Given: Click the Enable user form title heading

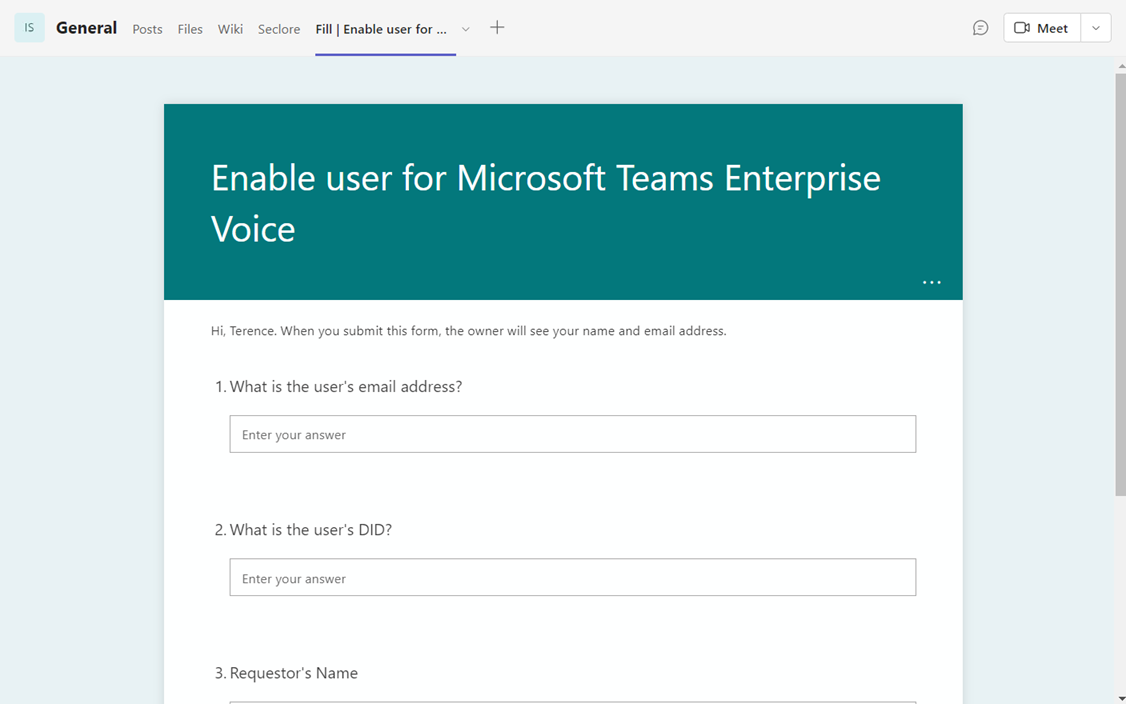Looking at the screenshot, I should pos(545,203).
